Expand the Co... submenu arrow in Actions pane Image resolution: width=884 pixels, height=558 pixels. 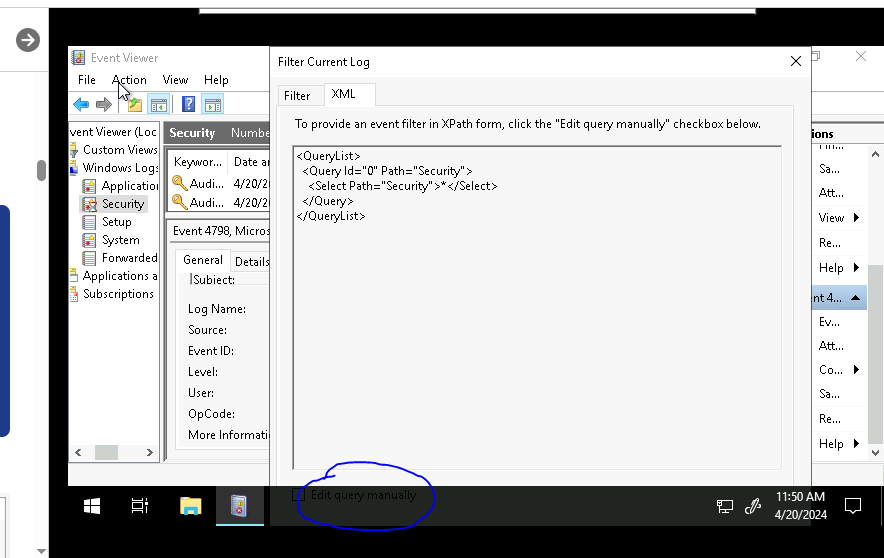(x=856, y=370)
